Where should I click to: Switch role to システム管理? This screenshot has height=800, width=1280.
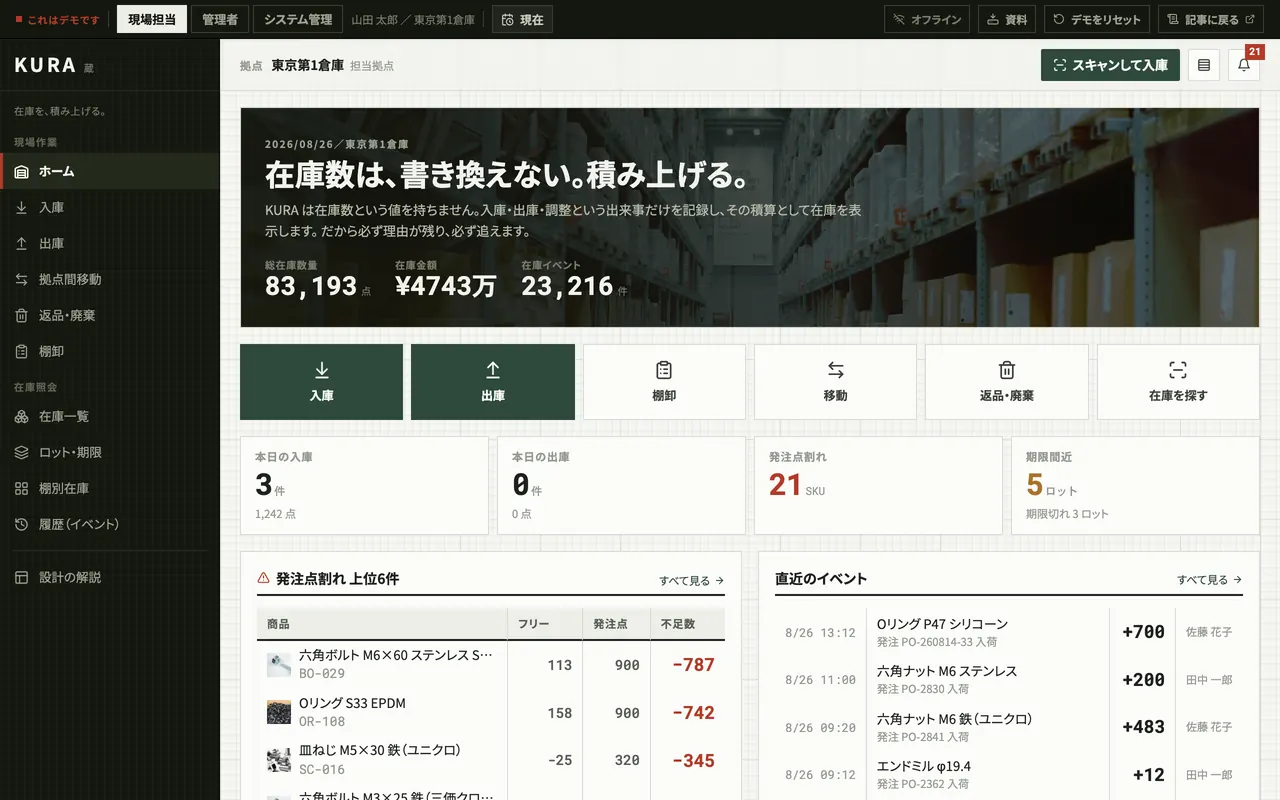[298, 19]
